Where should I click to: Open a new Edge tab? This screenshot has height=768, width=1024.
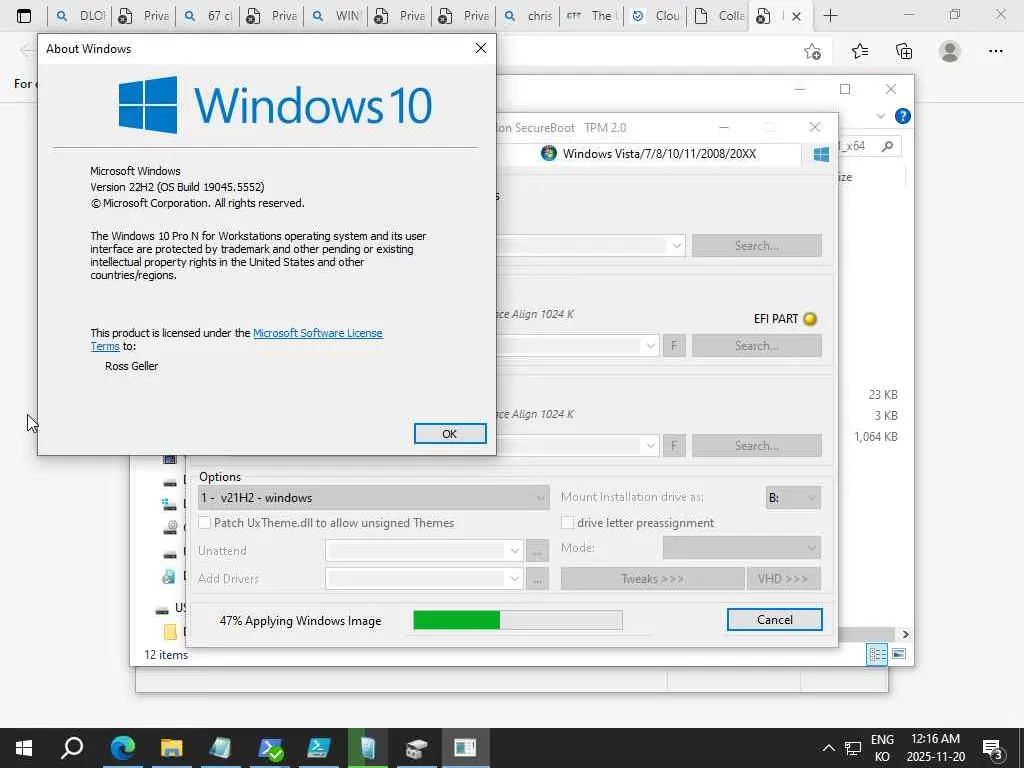click(x=830, y=16)
